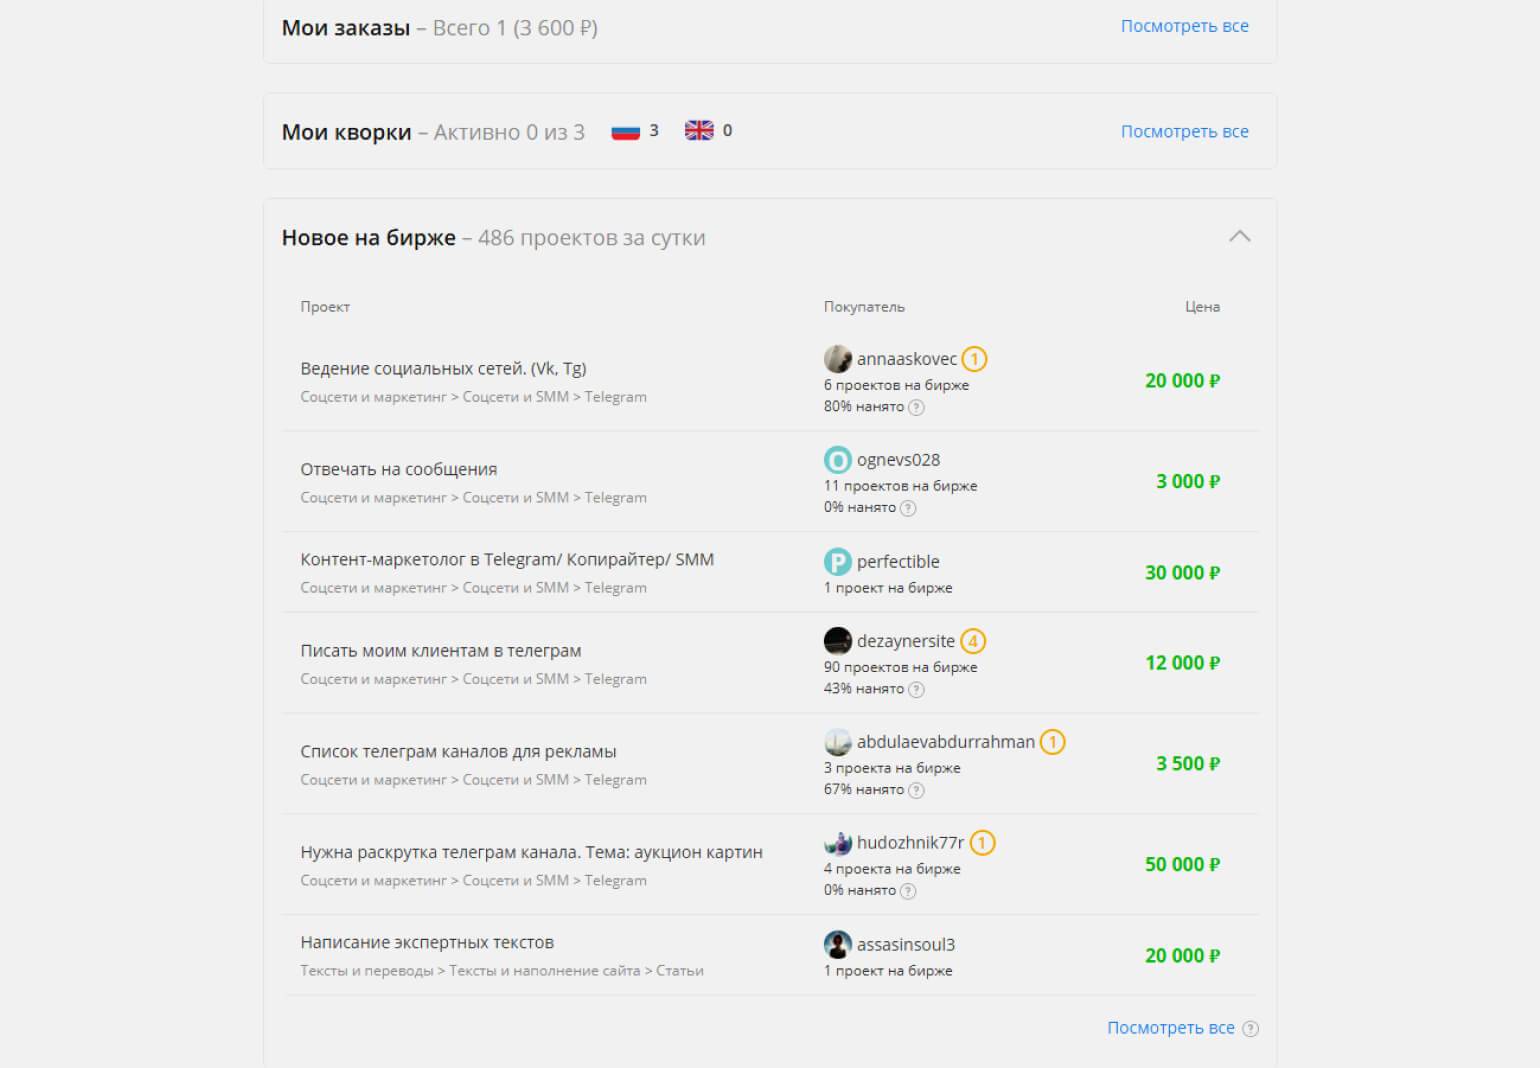Open Посмотреть все for Мои заказы
This screenshot has height=1068, width=1540.
point(1184,26)
